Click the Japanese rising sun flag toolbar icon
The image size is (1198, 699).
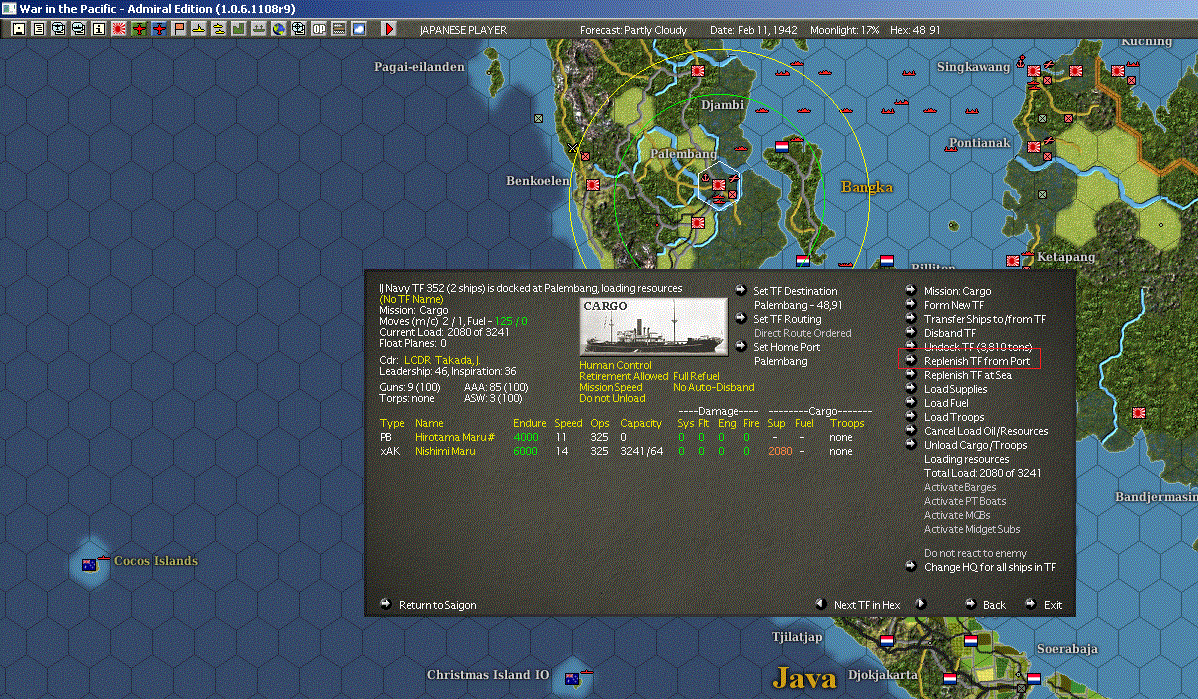(x=118, y=29)
